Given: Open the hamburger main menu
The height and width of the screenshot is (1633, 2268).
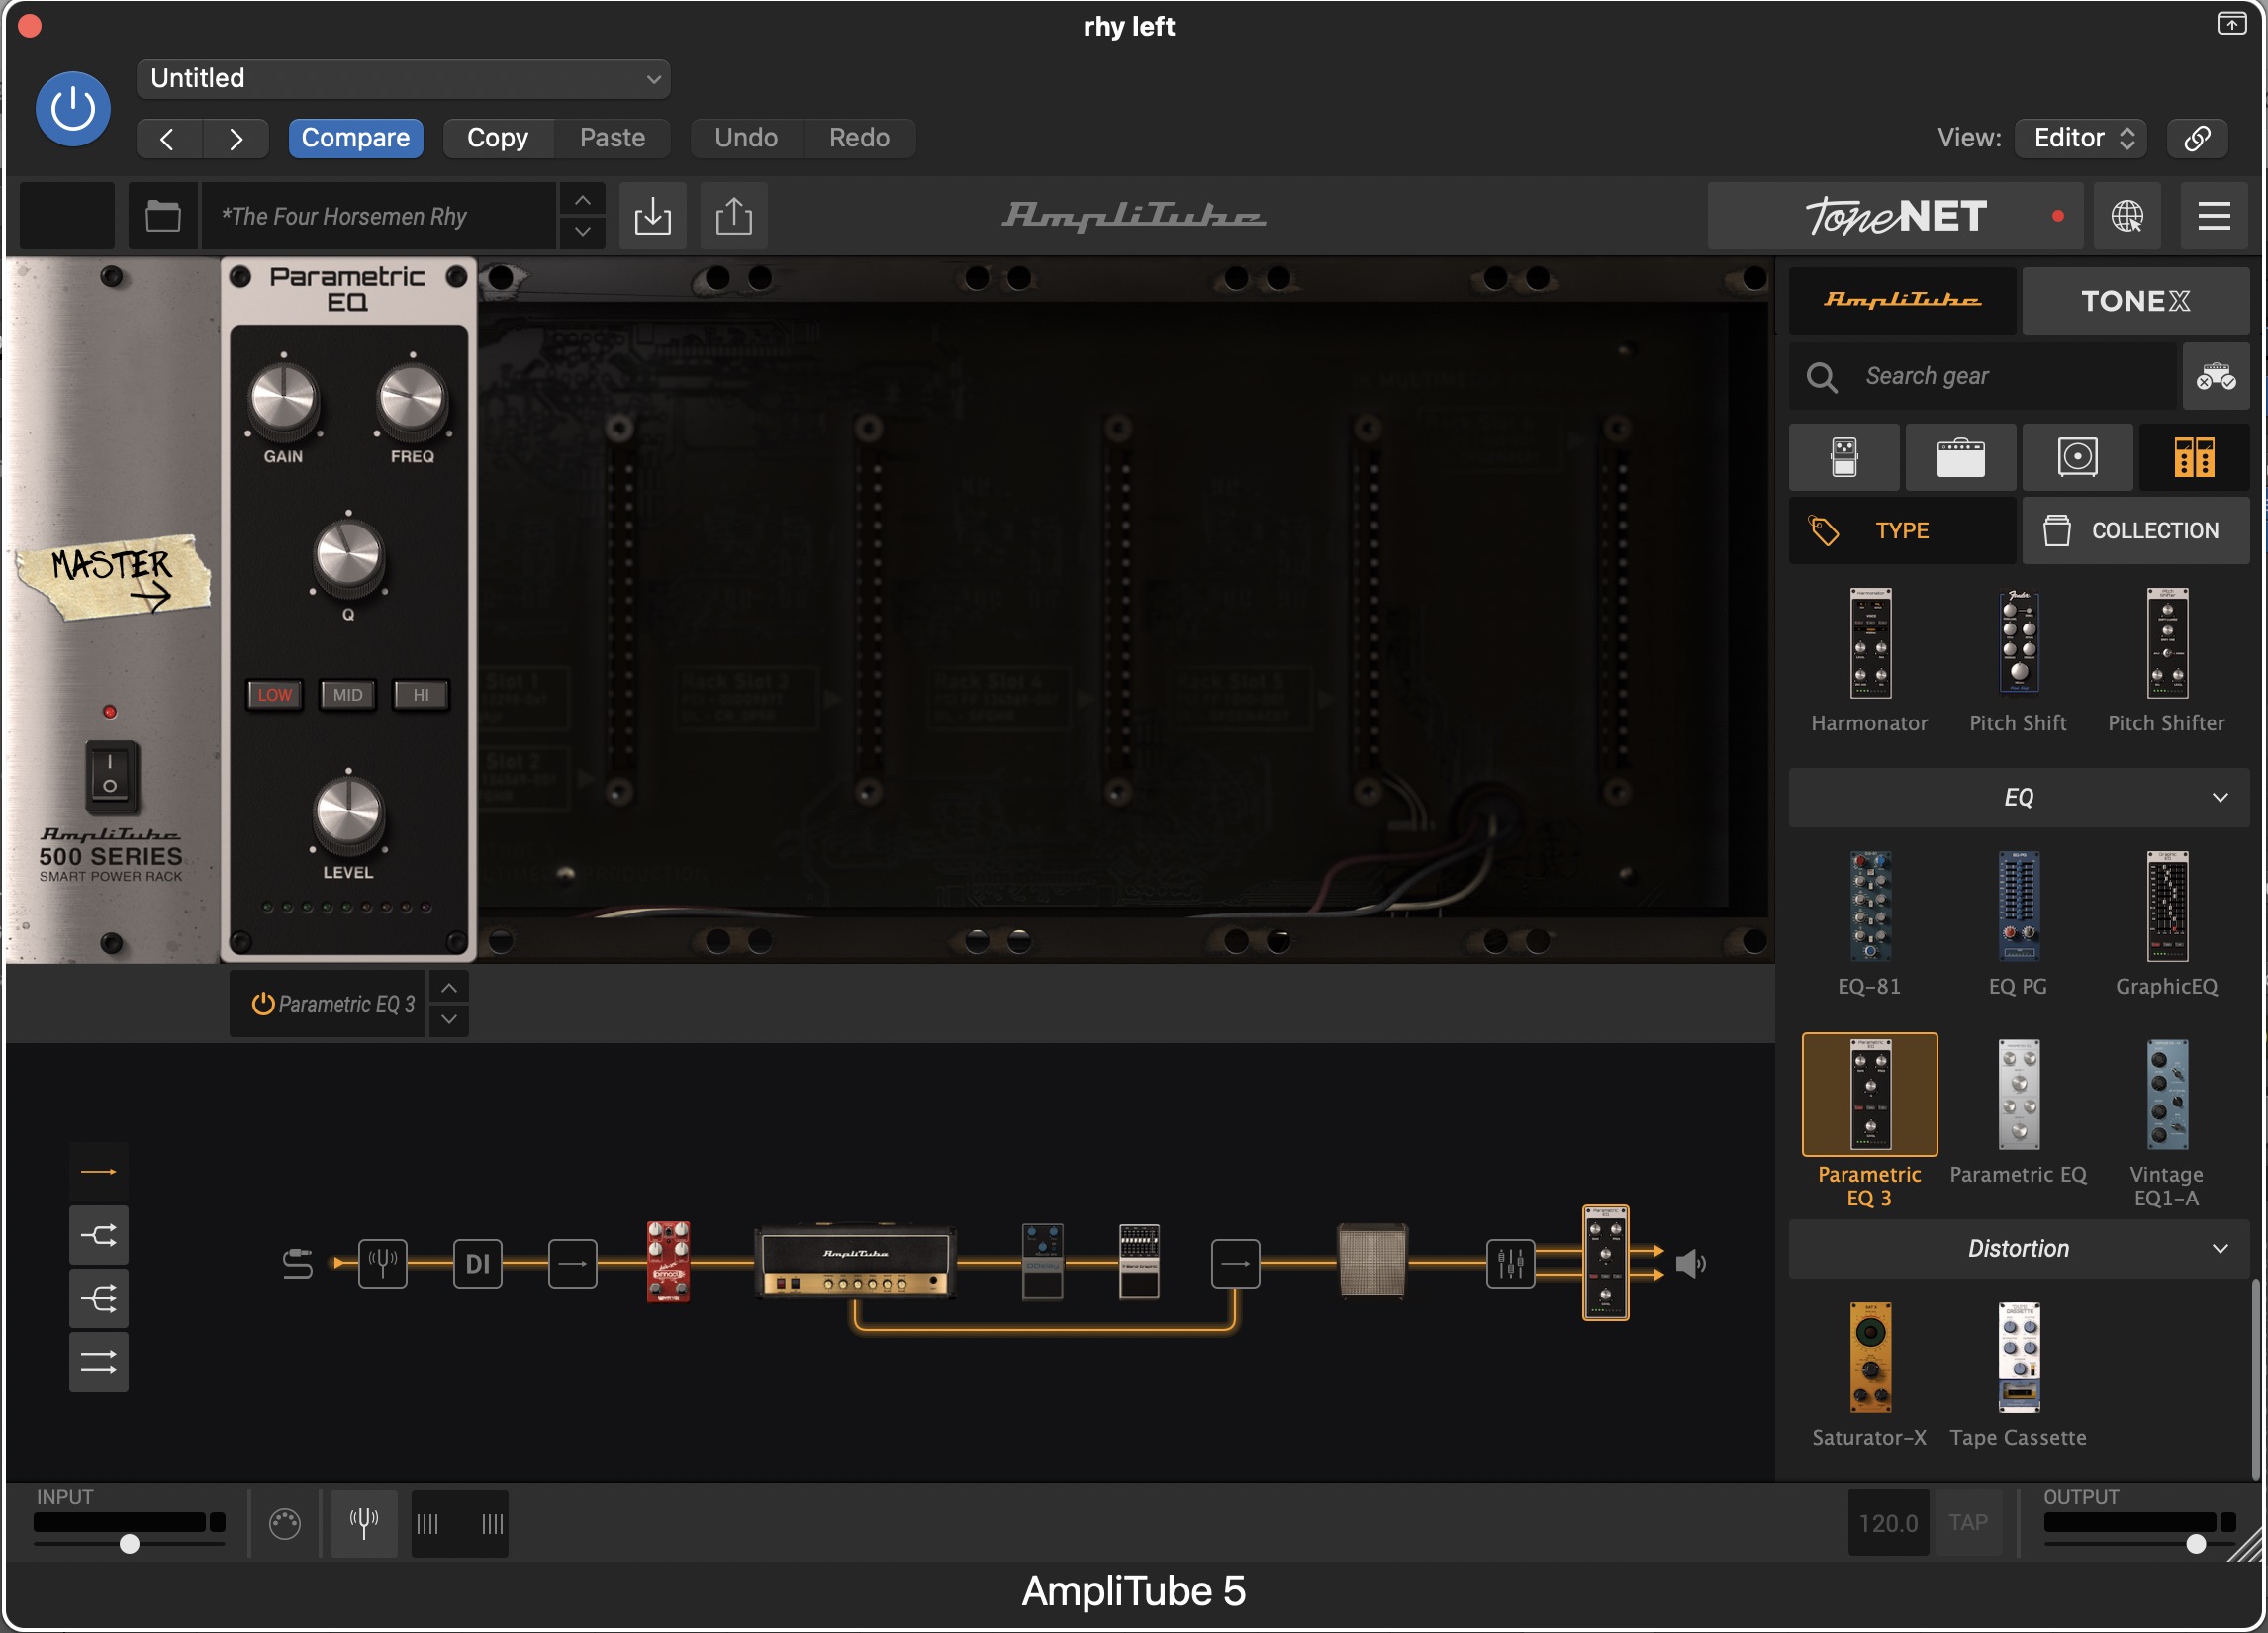Looking at the screenshot, I should pyautogui.click(x=2213, y=216).
